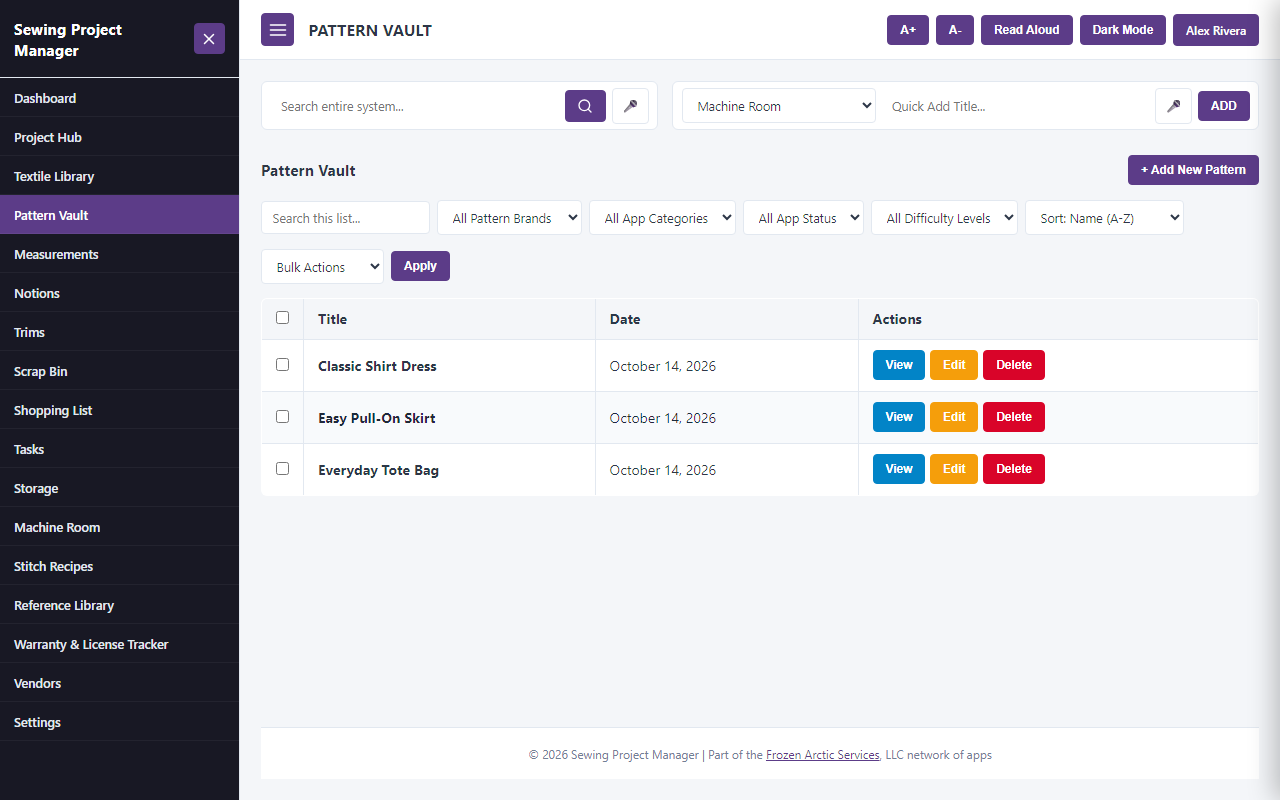The height and width of the screenshot is (800, 1280).
Task: Edit the Easy Pull-On Skirt pattern
Action: tap(954, 417)
